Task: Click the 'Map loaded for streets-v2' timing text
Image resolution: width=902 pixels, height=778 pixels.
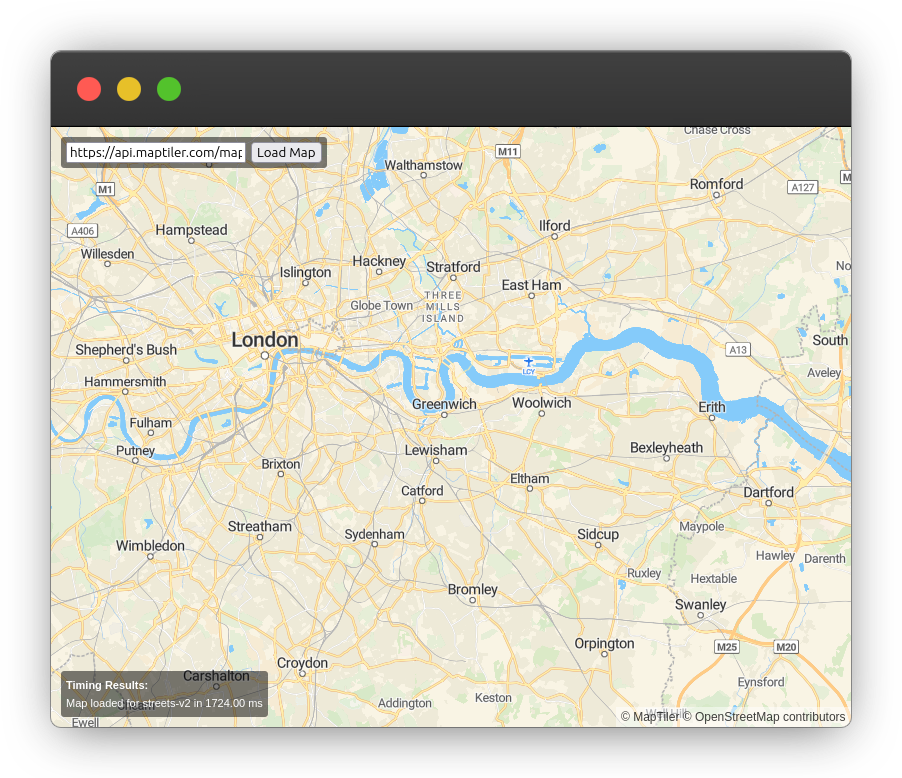Action: (164, 703)
